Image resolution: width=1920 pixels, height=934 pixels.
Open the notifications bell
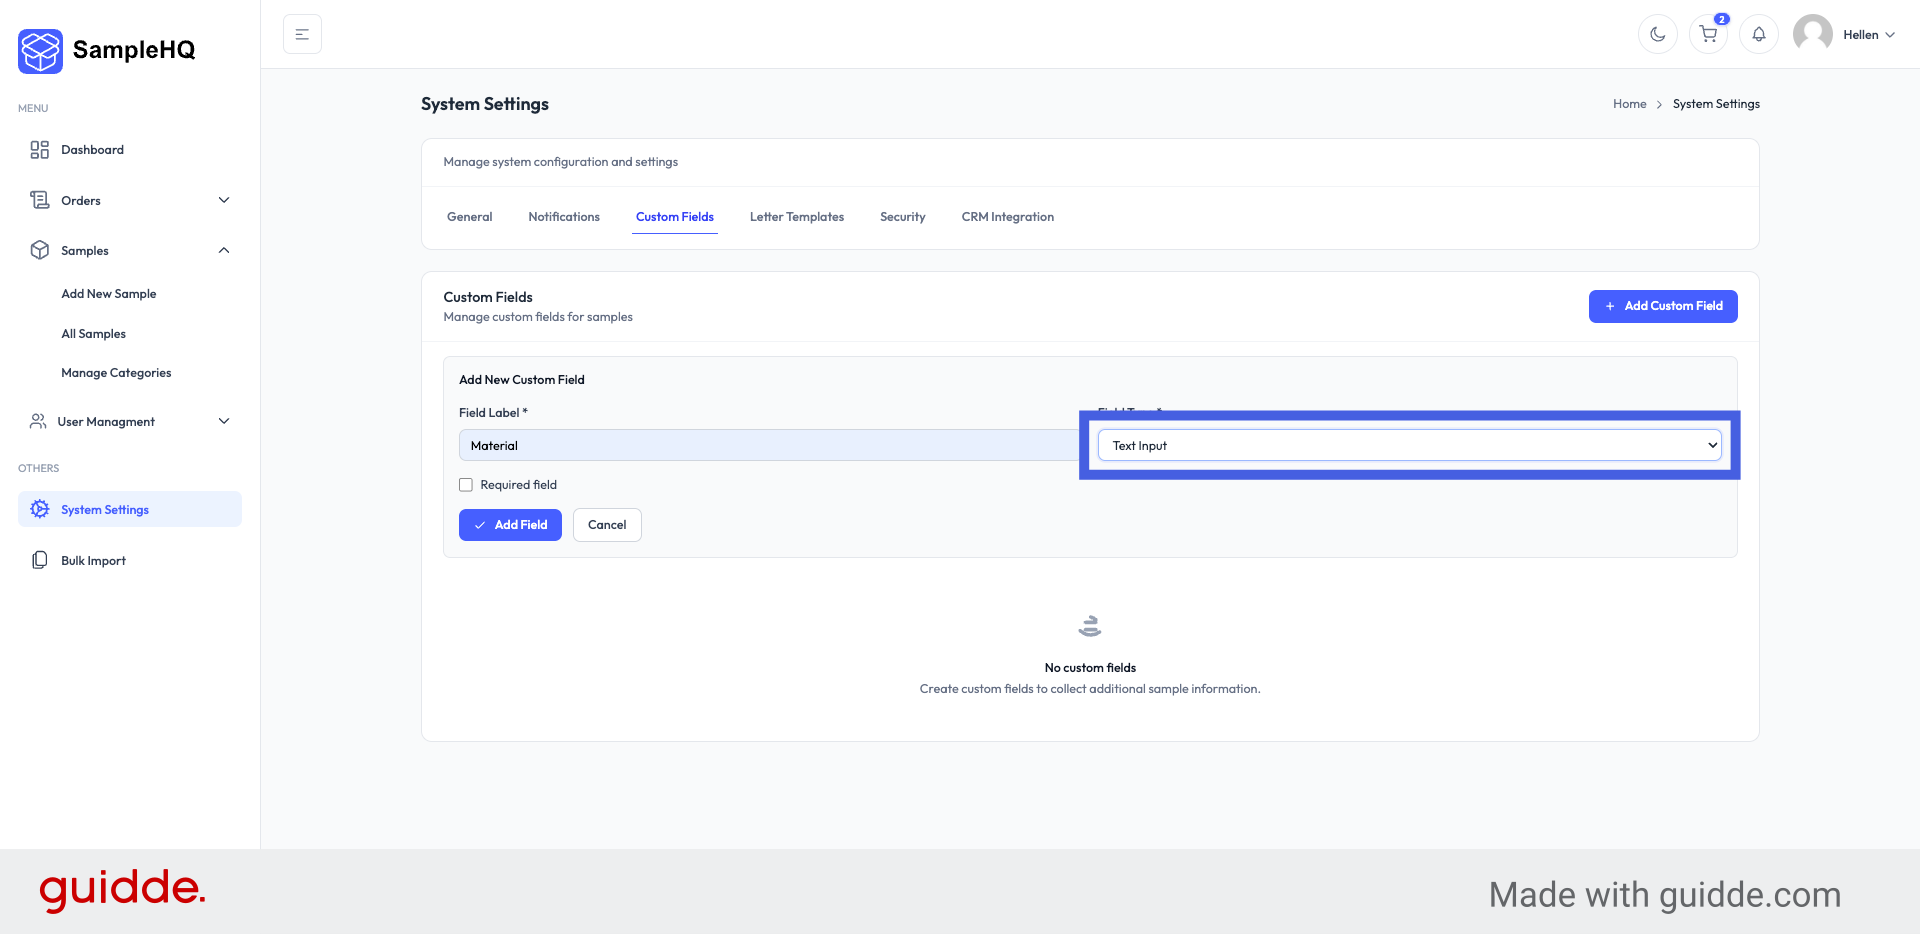pos(1759,34)
